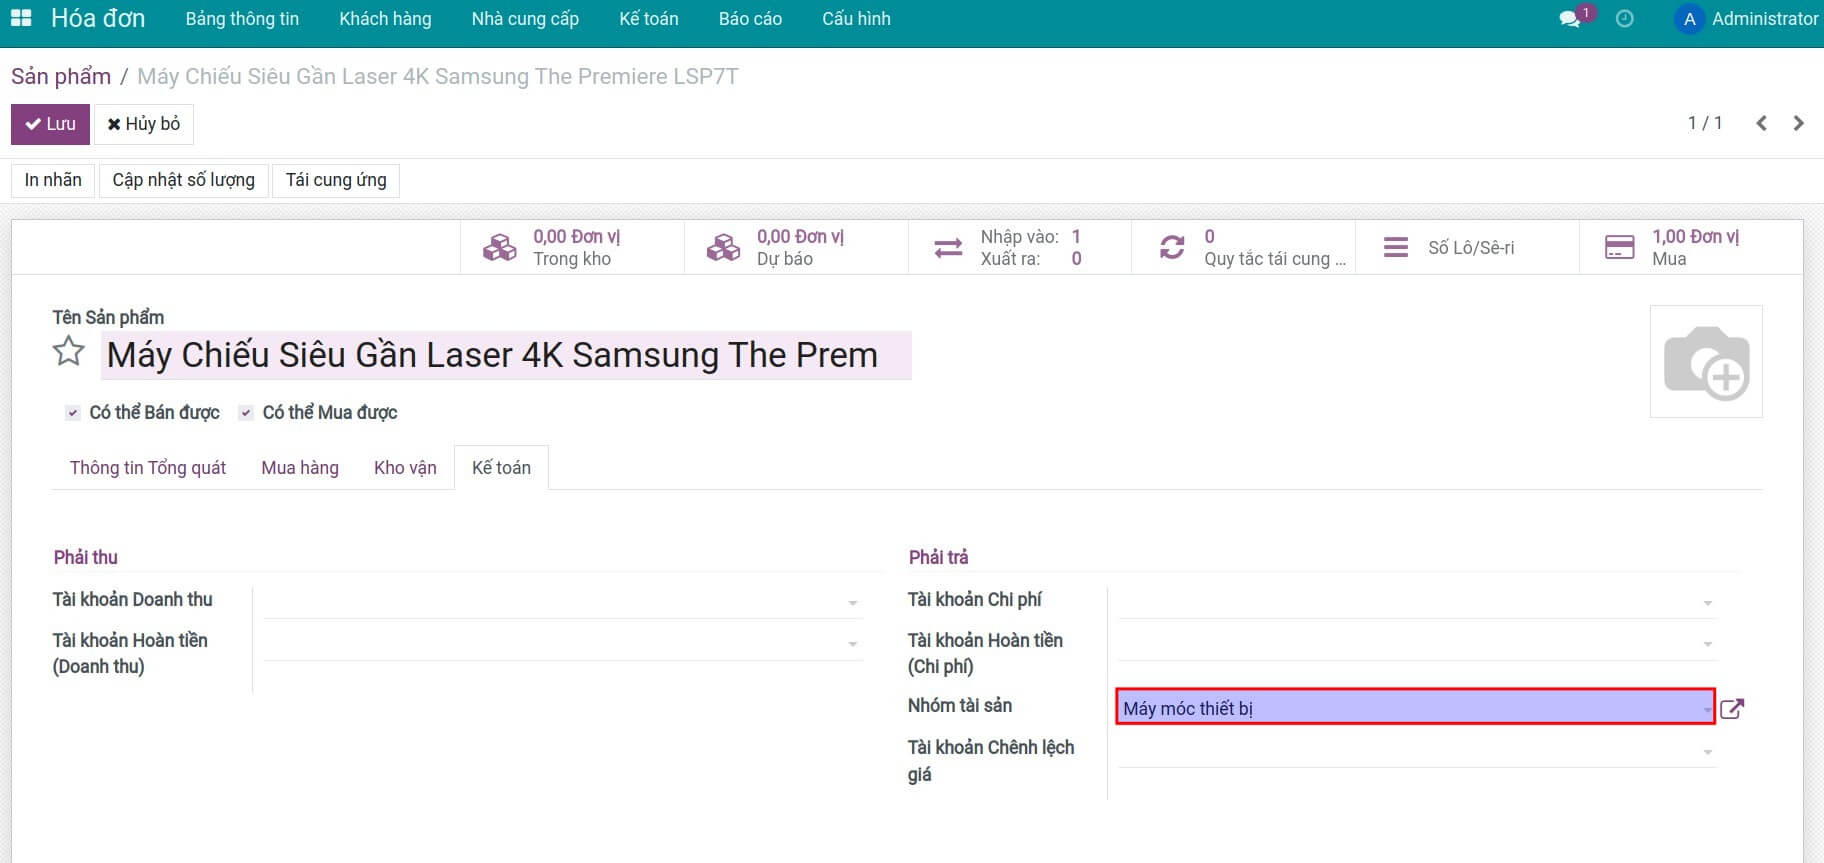Viewport: 1824px width, 863px height.
Task: Switch to the Kho vận tab
Action: (x=405, y=468)
